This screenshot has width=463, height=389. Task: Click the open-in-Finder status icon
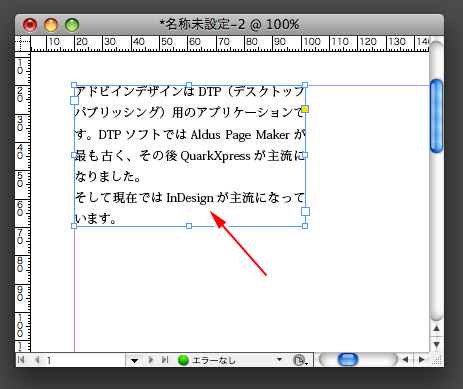click(300, 360)
